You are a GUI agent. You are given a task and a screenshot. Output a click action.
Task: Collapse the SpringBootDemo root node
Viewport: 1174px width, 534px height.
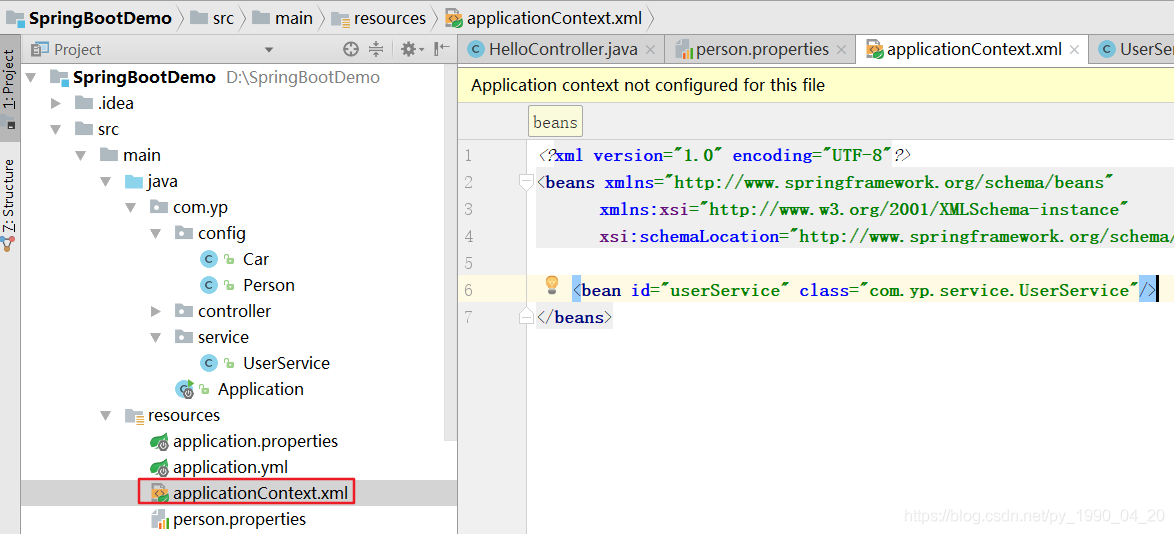pos(31,77)
